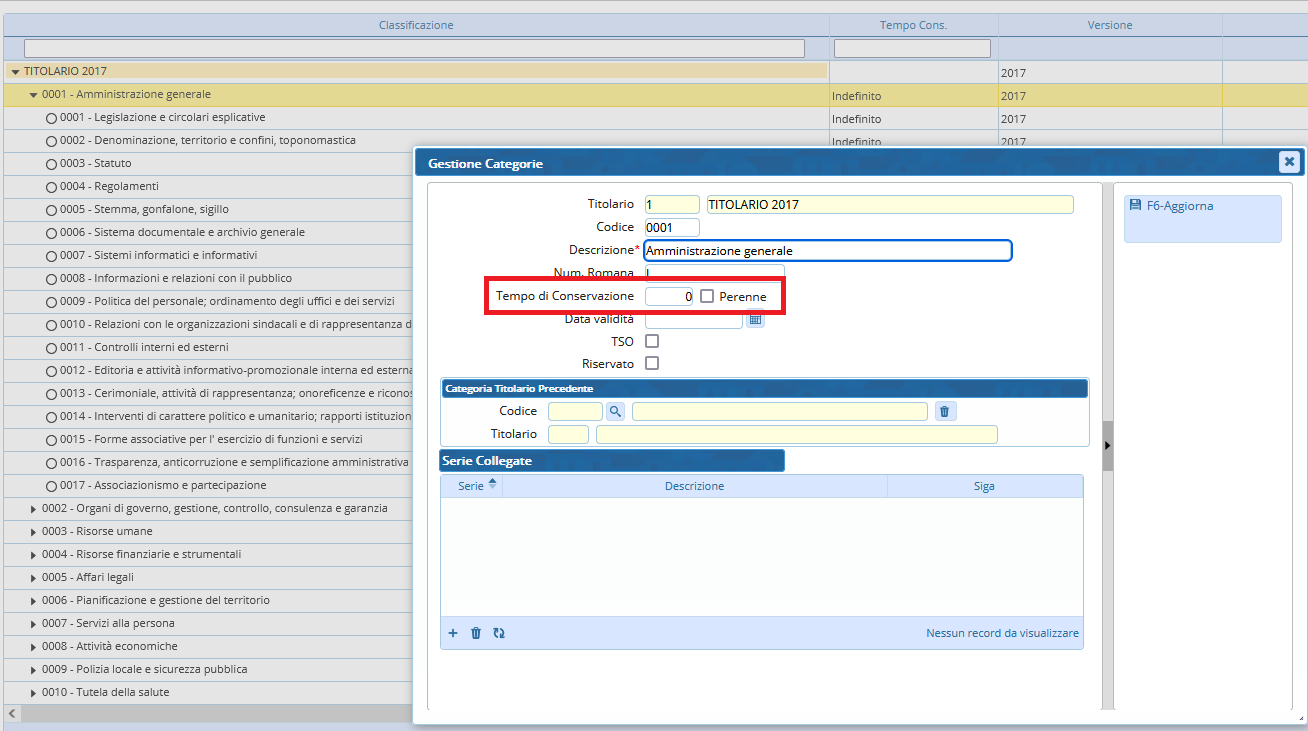Tick the TSO checkbox

652,342
